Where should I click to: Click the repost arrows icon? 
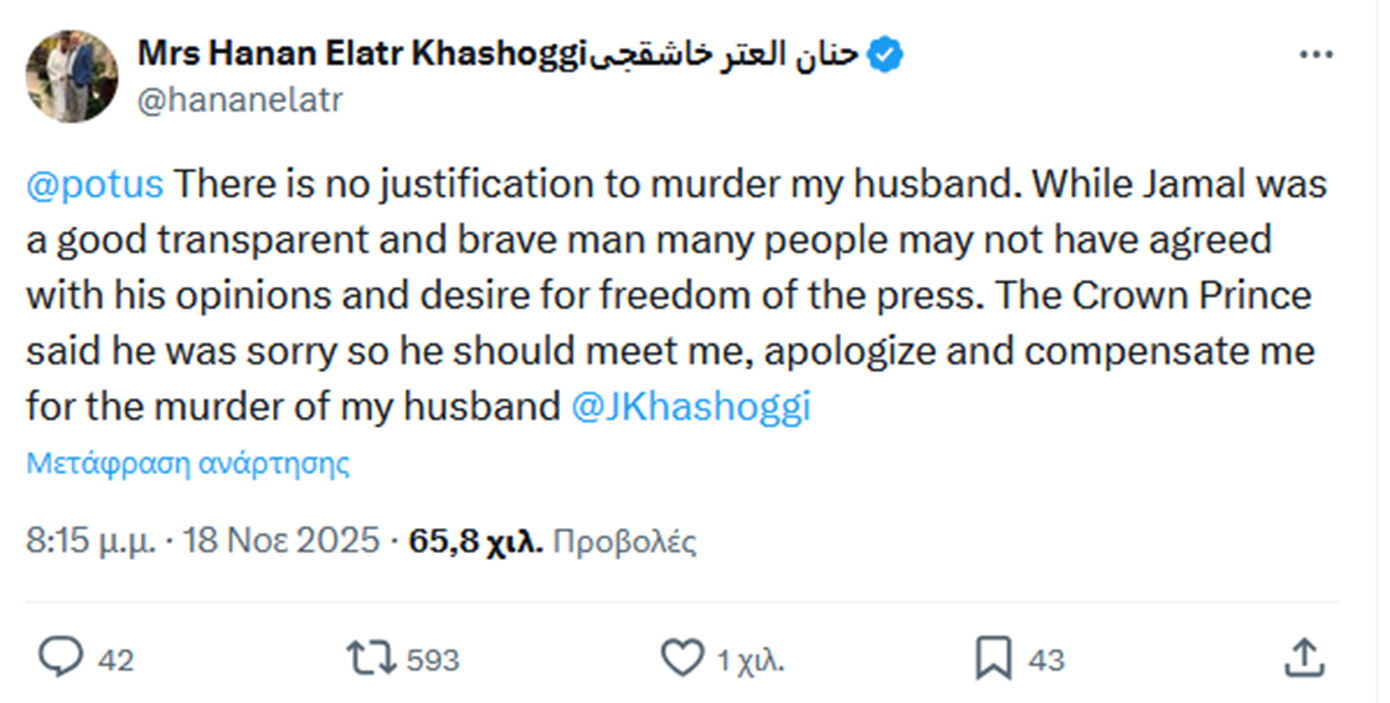[369, 658]
